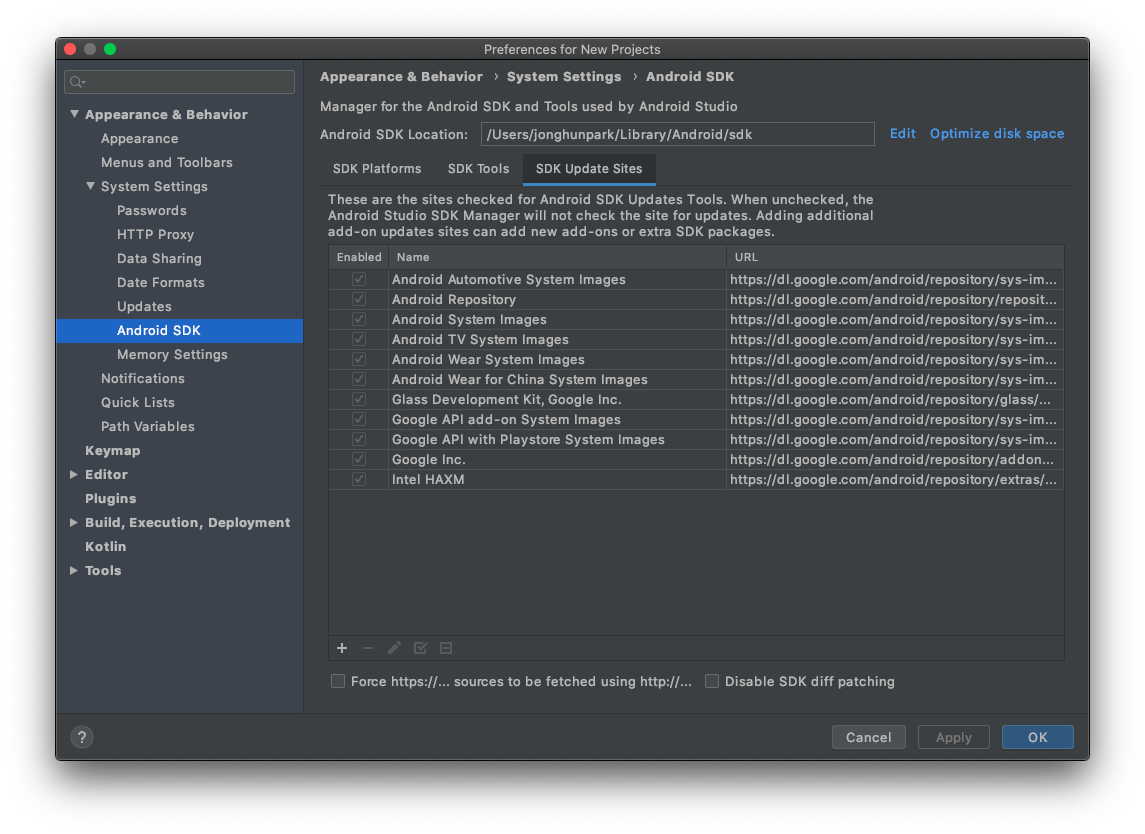Click the edit site pencil icon
Viewport: 1145px width, 834px height.
(x=394, y=648)
